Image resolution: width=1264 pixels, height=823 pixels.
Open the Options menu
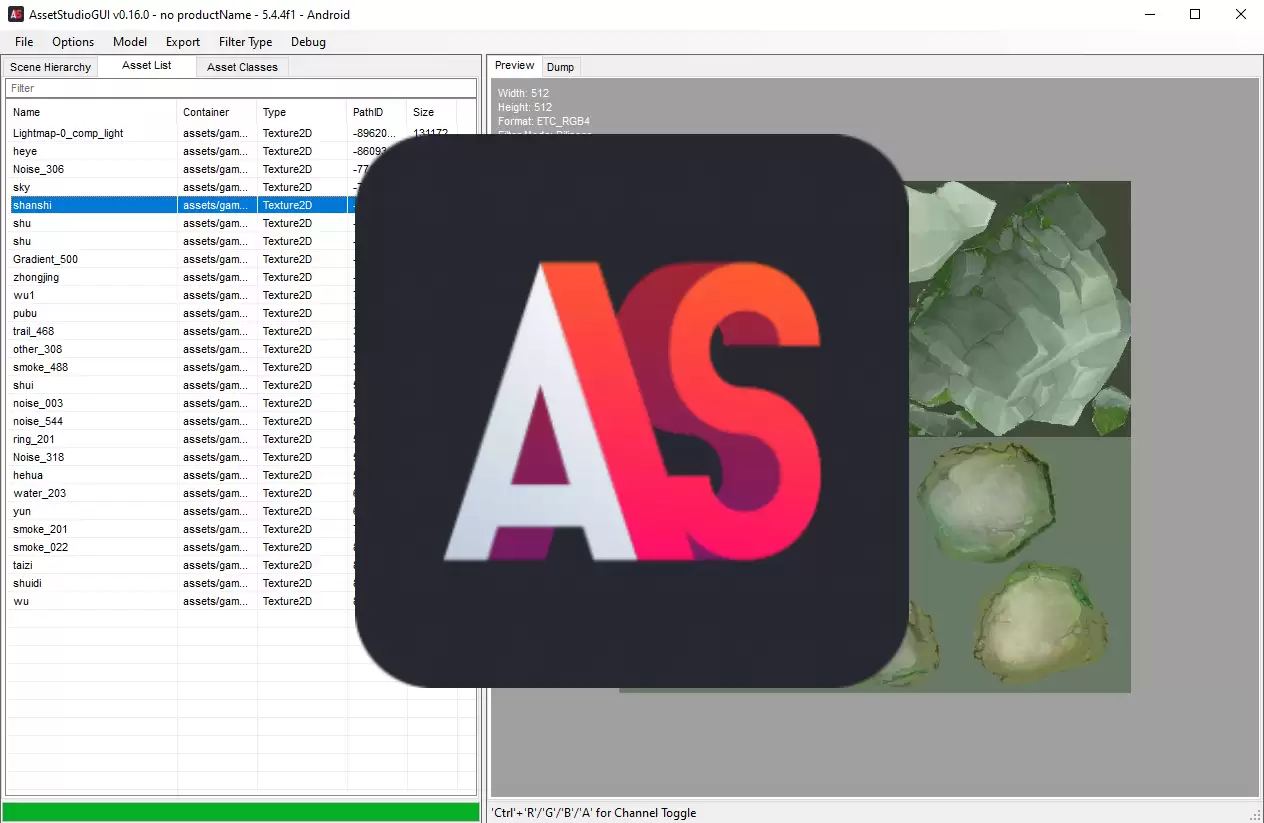tap(73, 42)
